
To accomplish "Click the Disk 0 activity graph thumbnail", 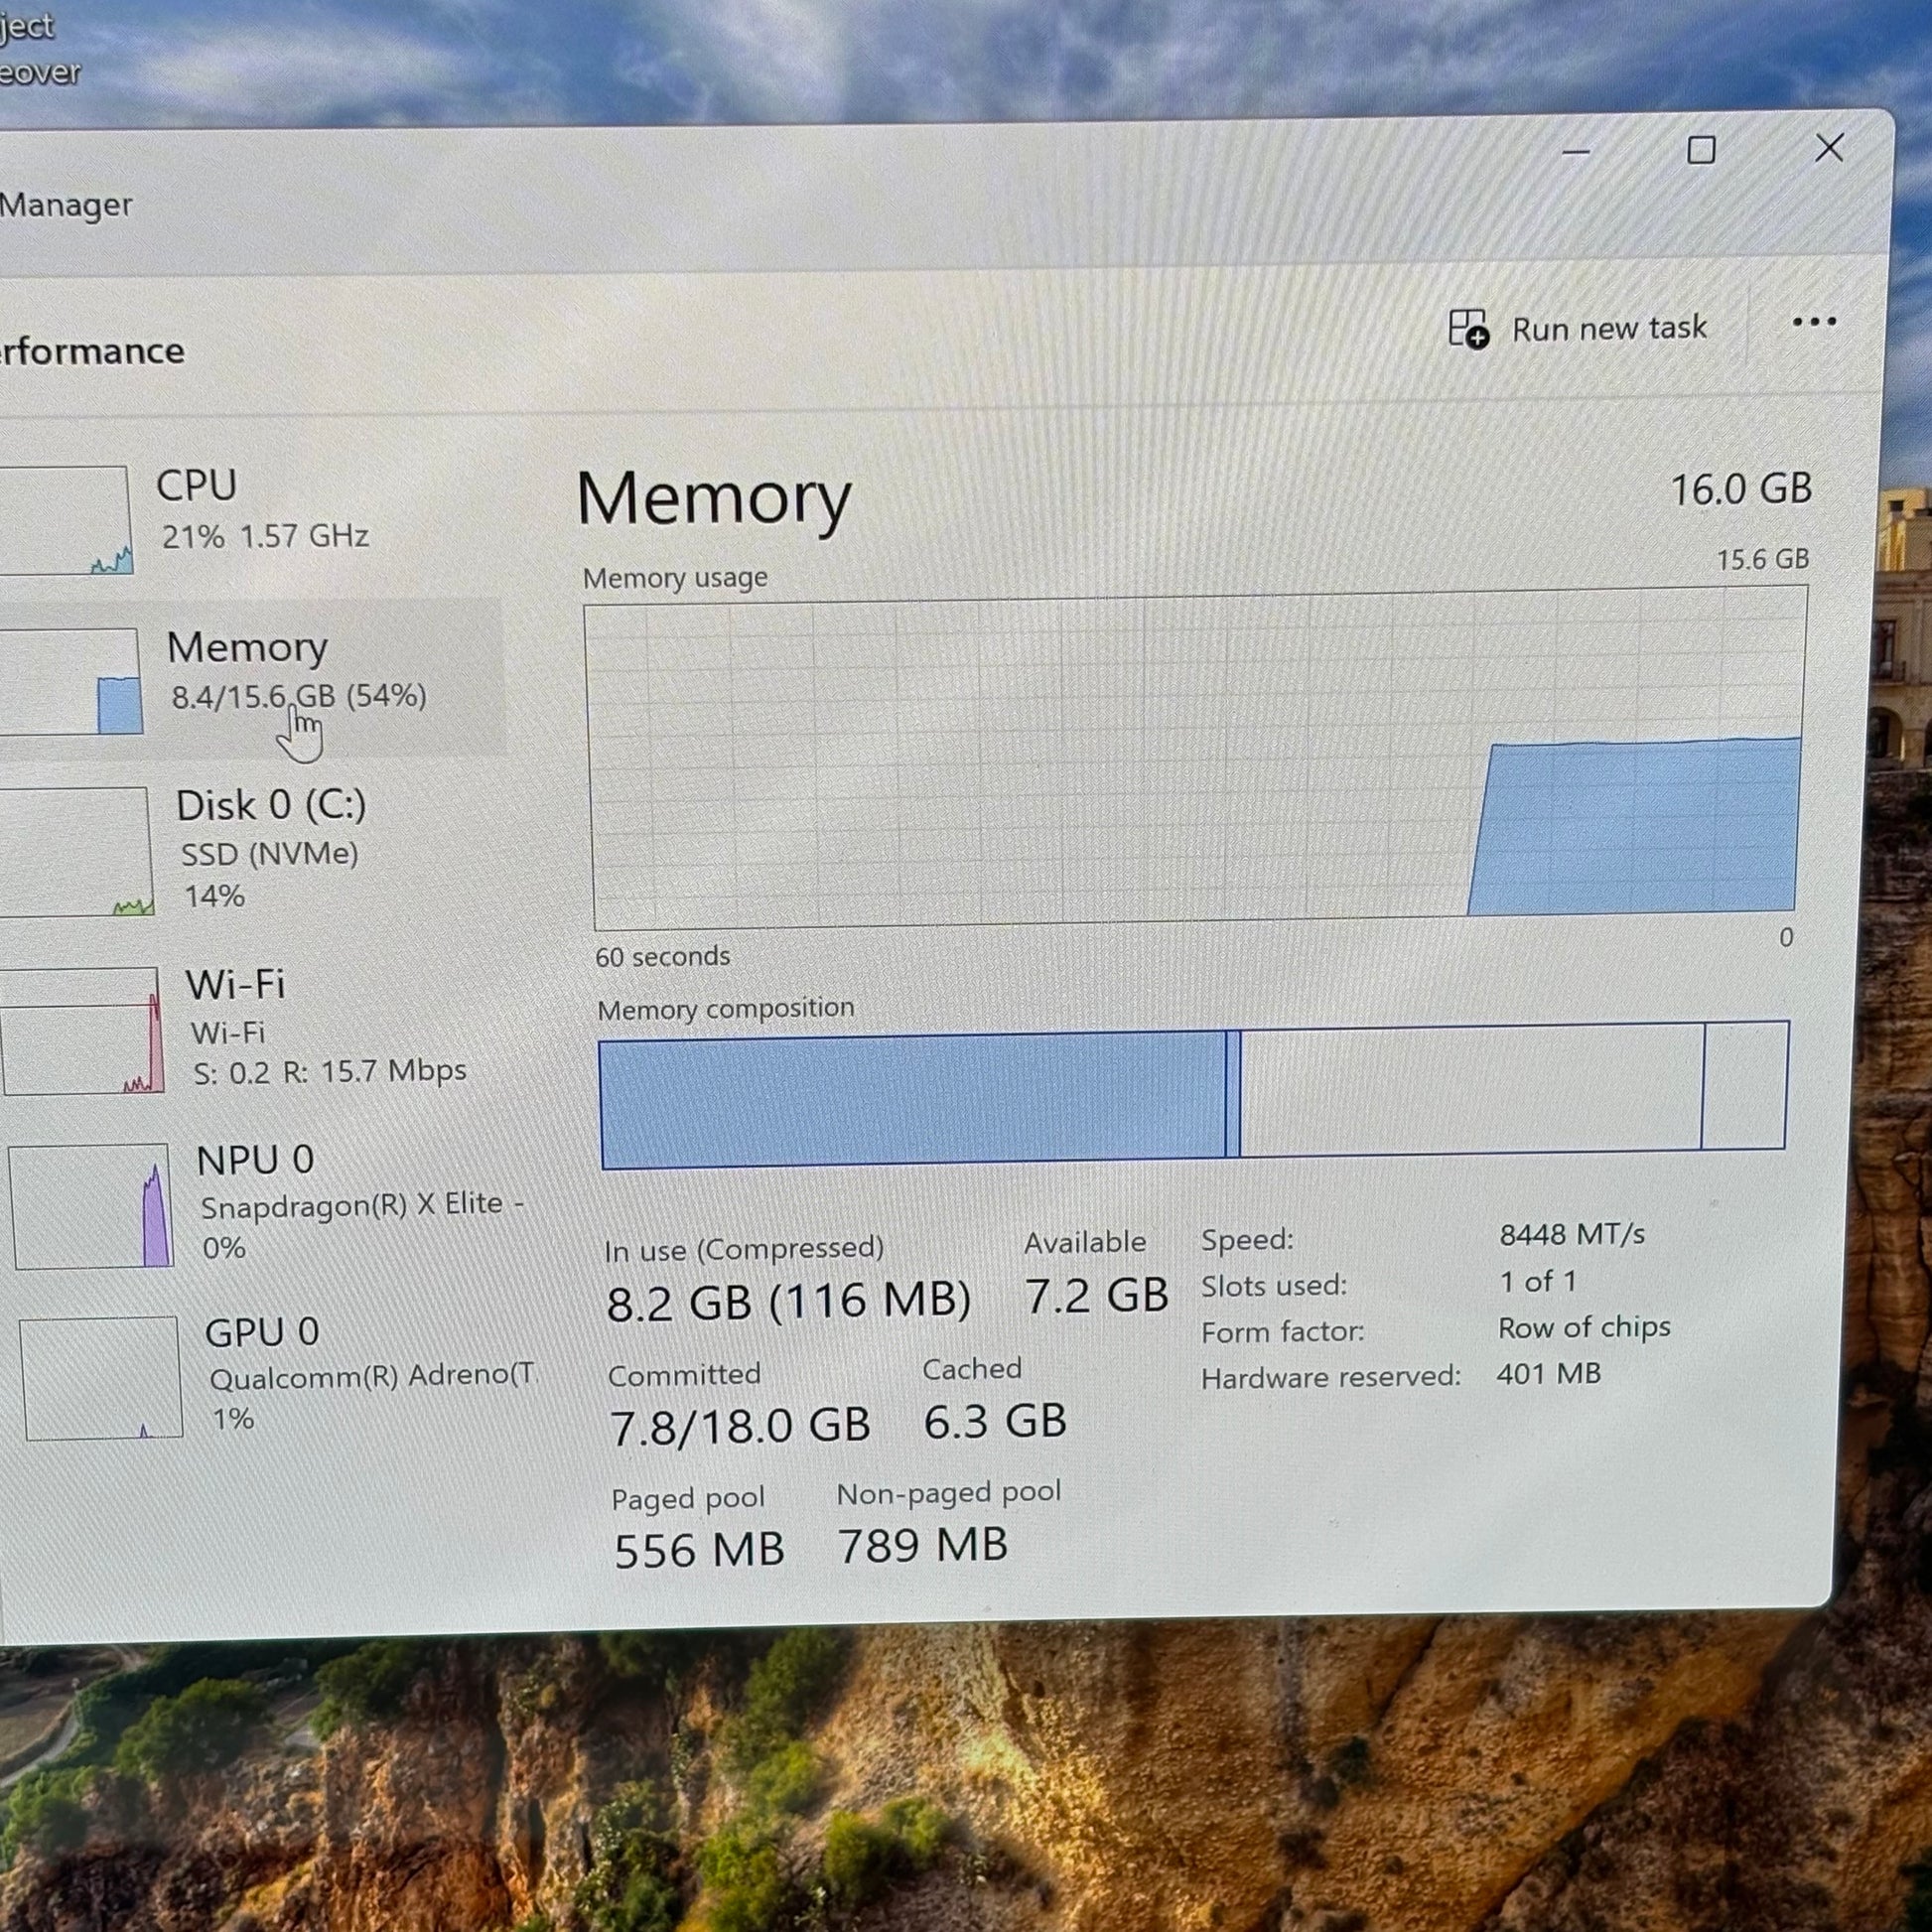I will pyautogui.click(x=77, y=852).
